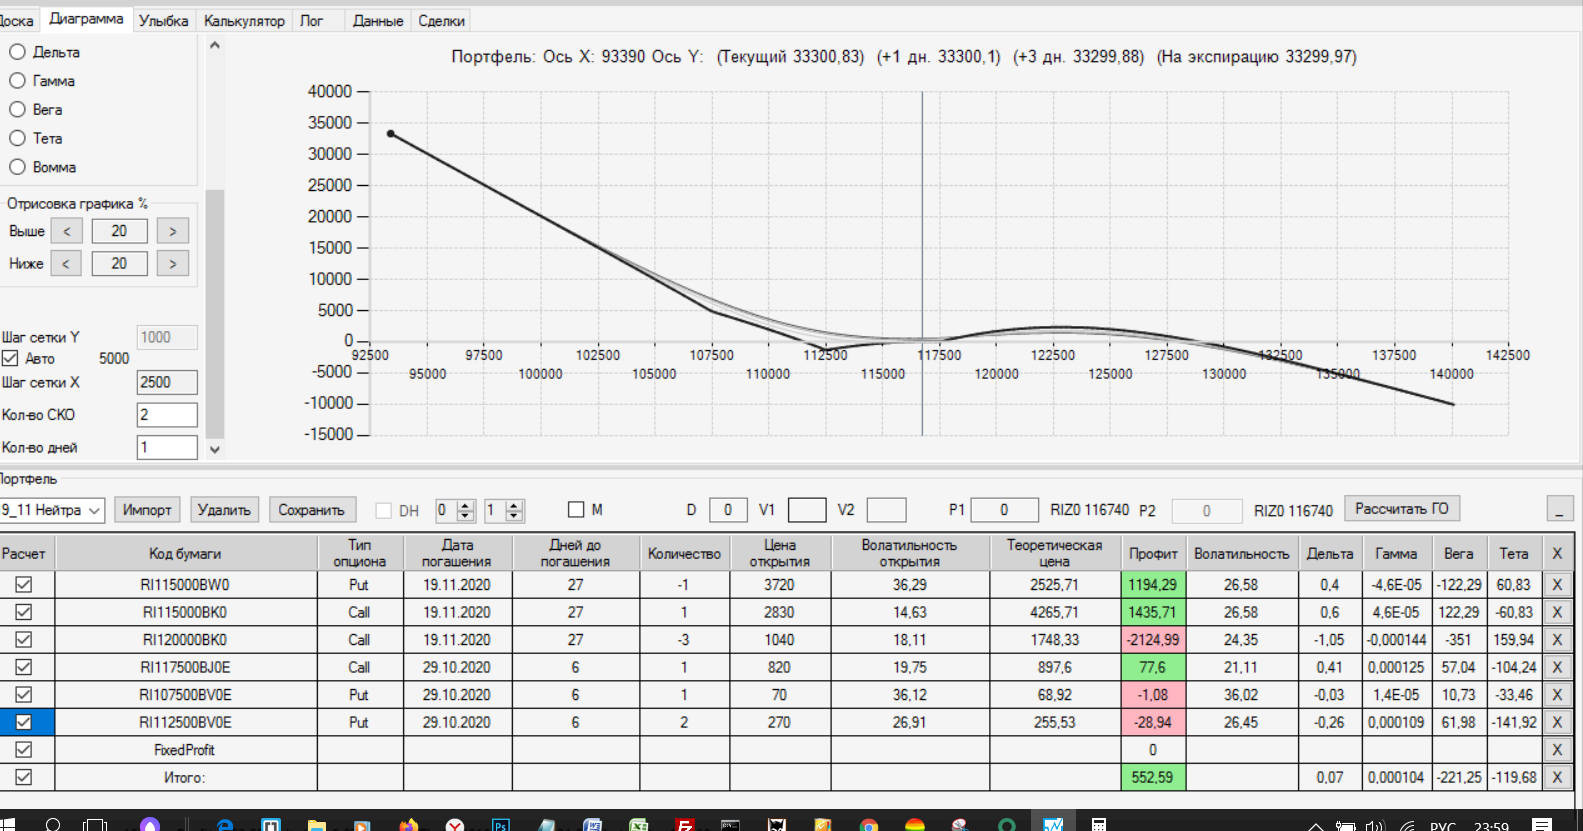Select the Вомма radio button
The width and height of the screenshot is (1583, 831).
coord(17,167)
